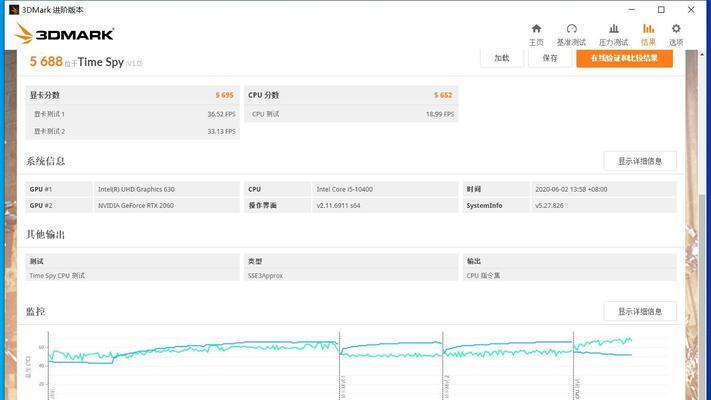Minimize the 3DMark window
The image size is (711, 400).
tap(632, 10)
